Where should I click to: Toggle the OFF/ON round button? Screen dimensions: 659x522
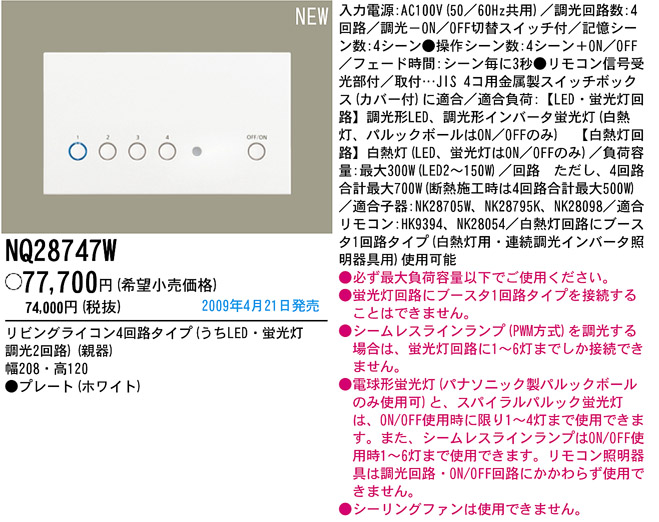[x=256, y=152]
